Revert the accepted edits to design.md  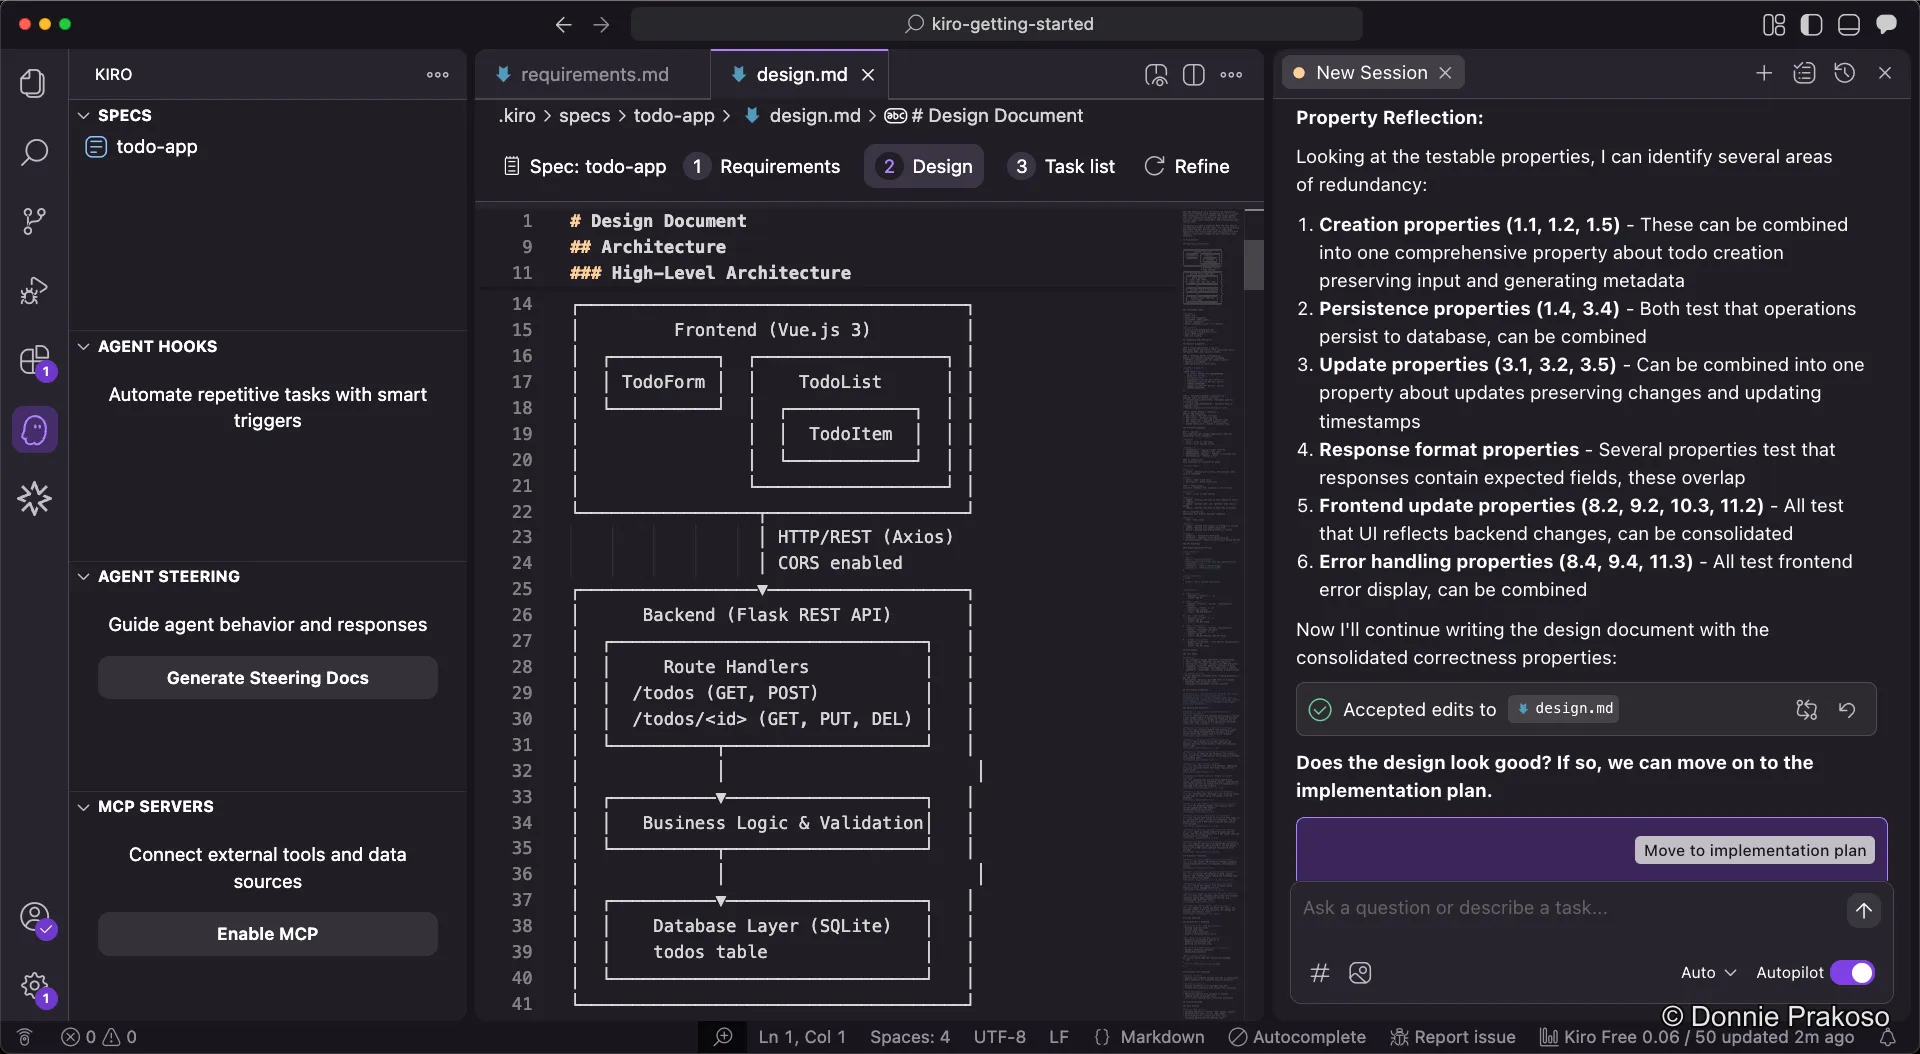pyautogui.click(x=1847, y=709)
